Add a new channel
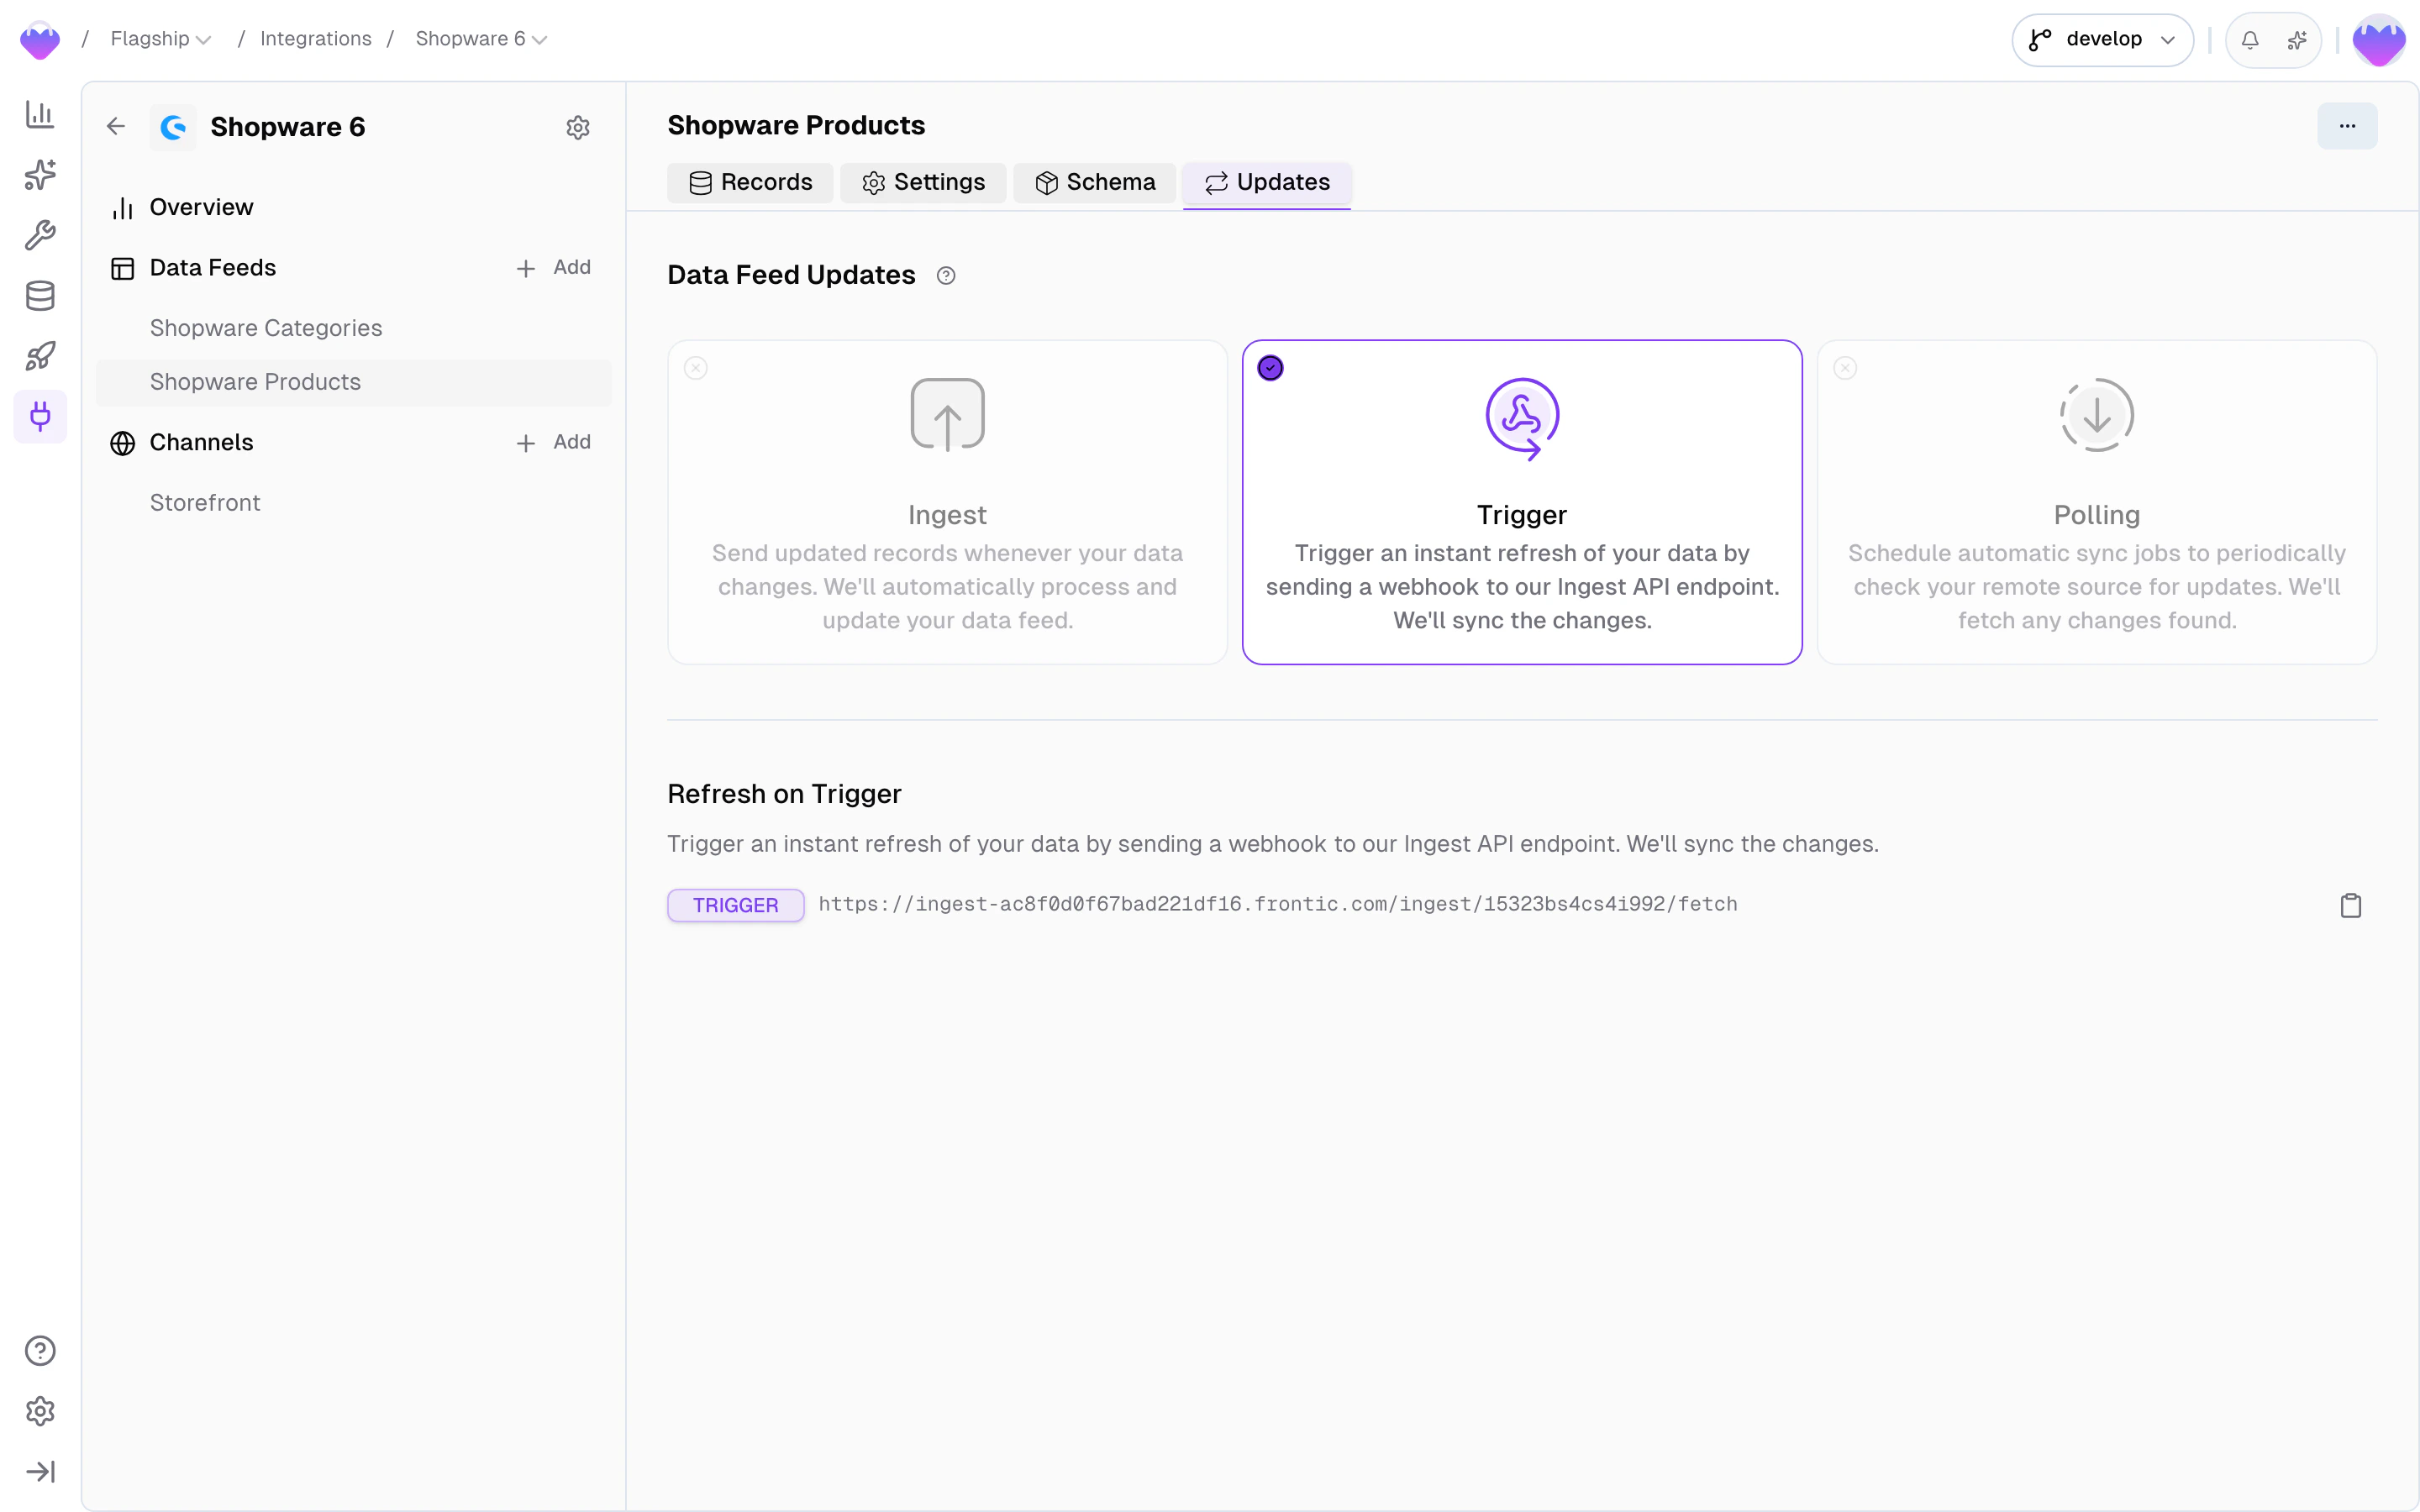The image size is (2420, 1512). pyautogui.click(x=553, y=443)
